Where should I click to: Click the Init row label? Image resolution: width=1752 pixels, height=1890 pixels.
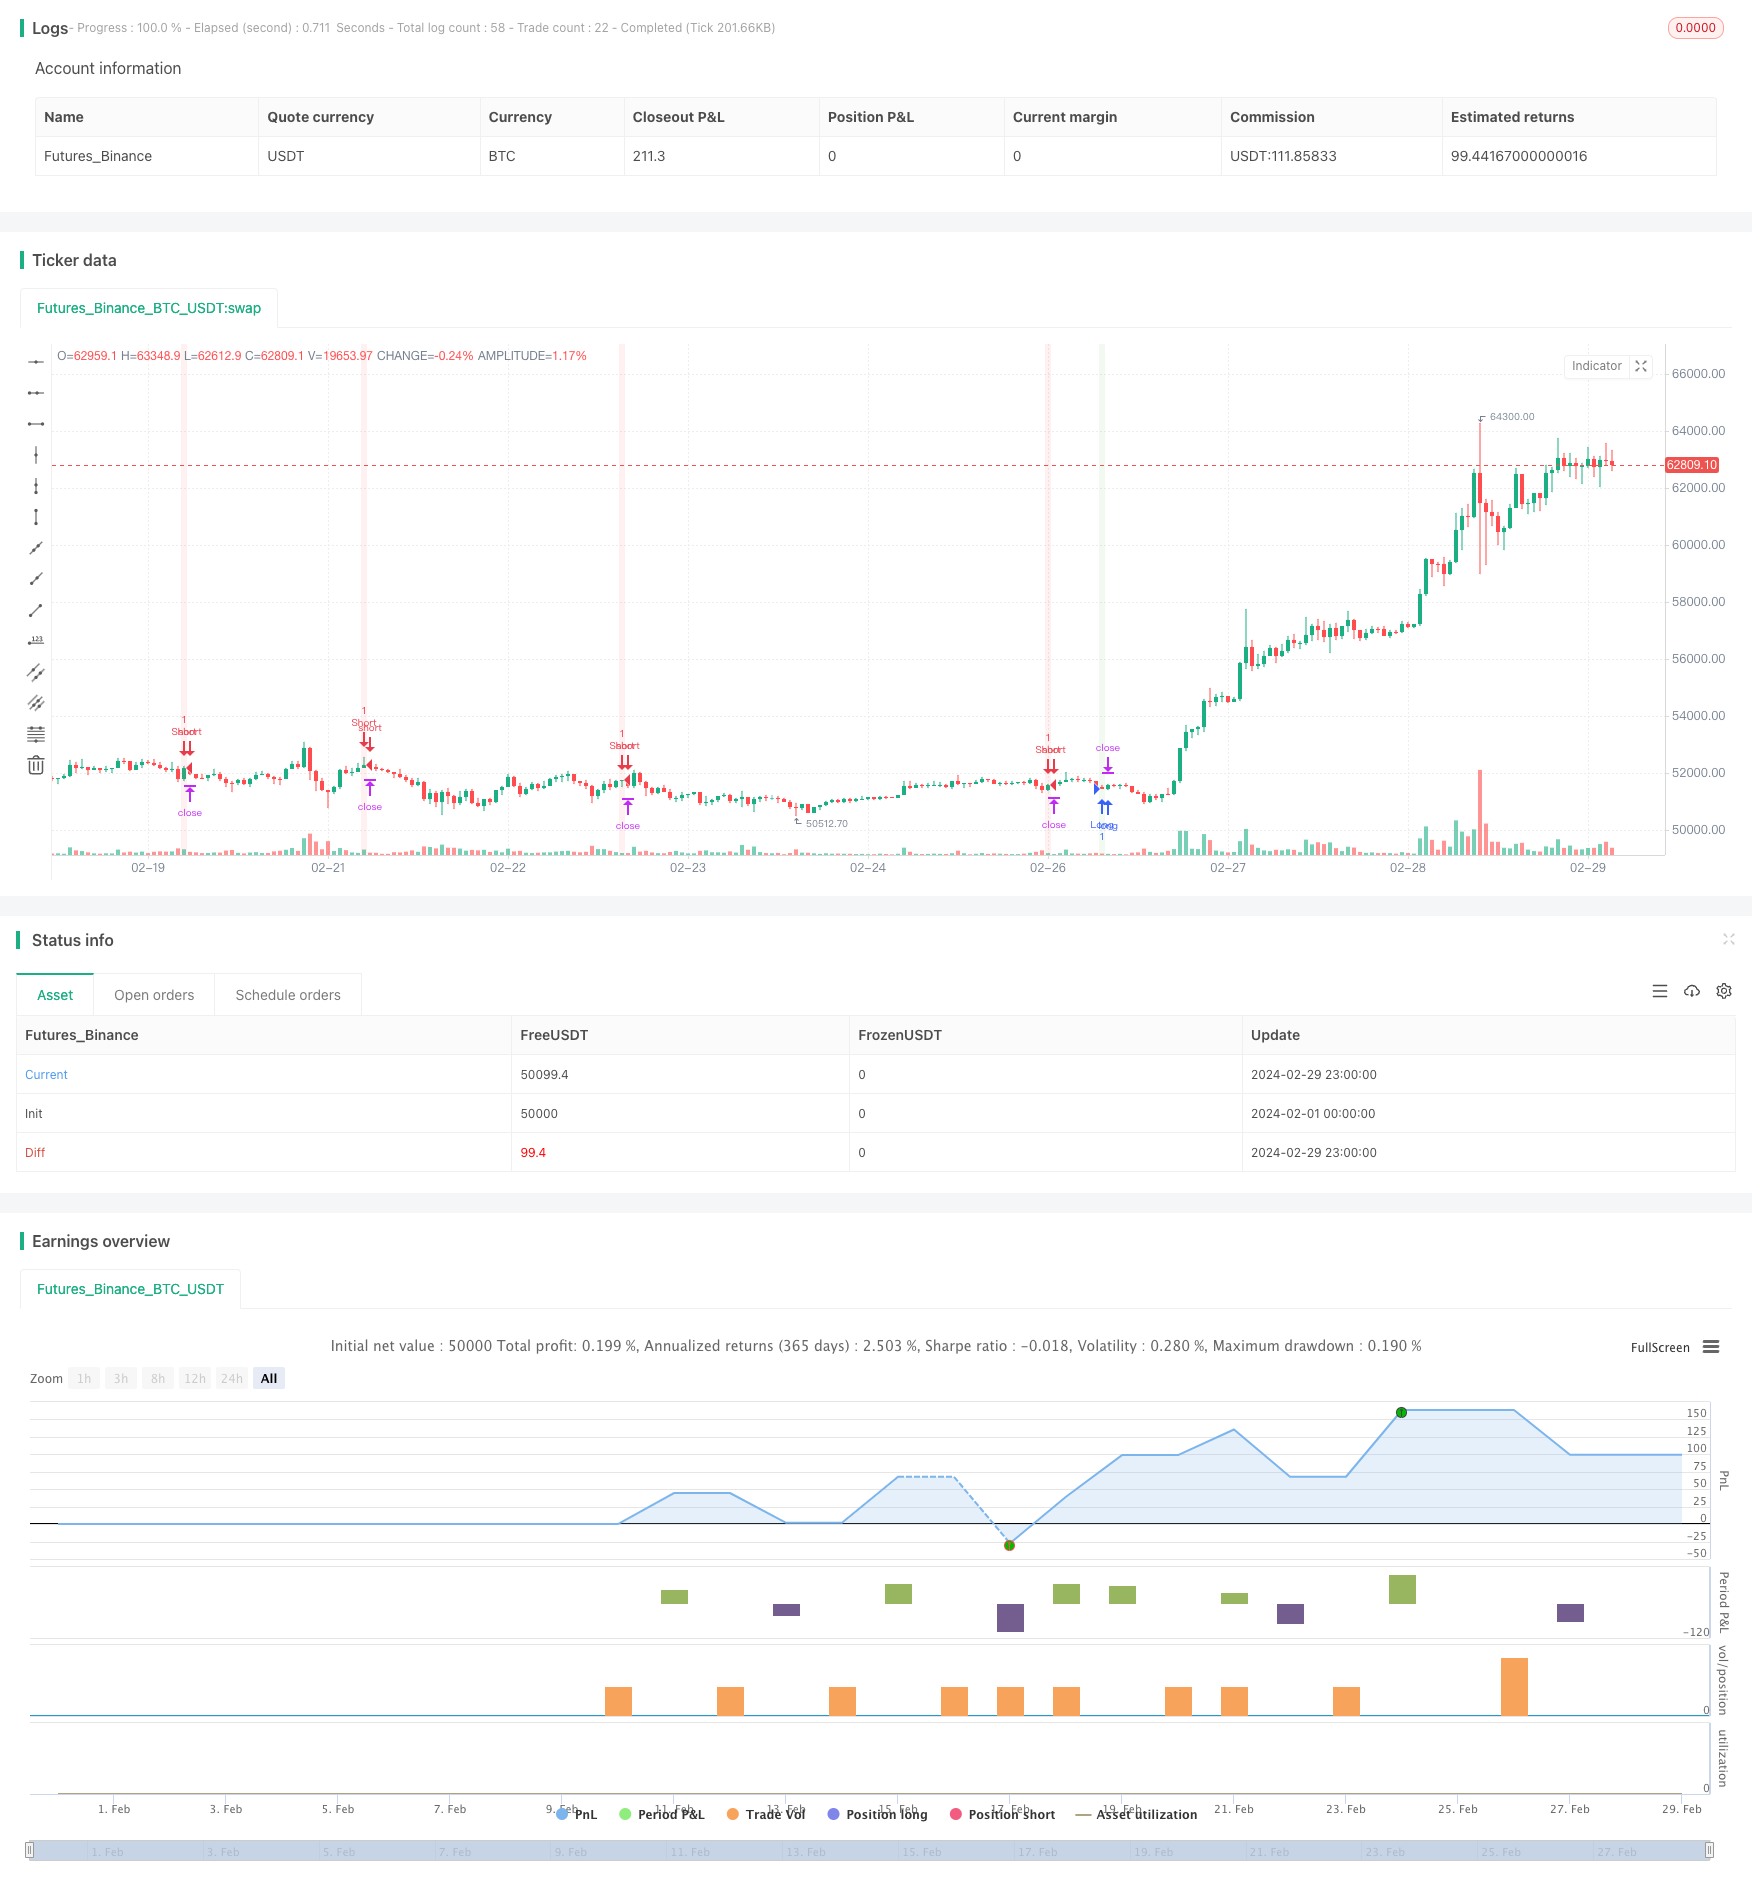point(34,1113)
